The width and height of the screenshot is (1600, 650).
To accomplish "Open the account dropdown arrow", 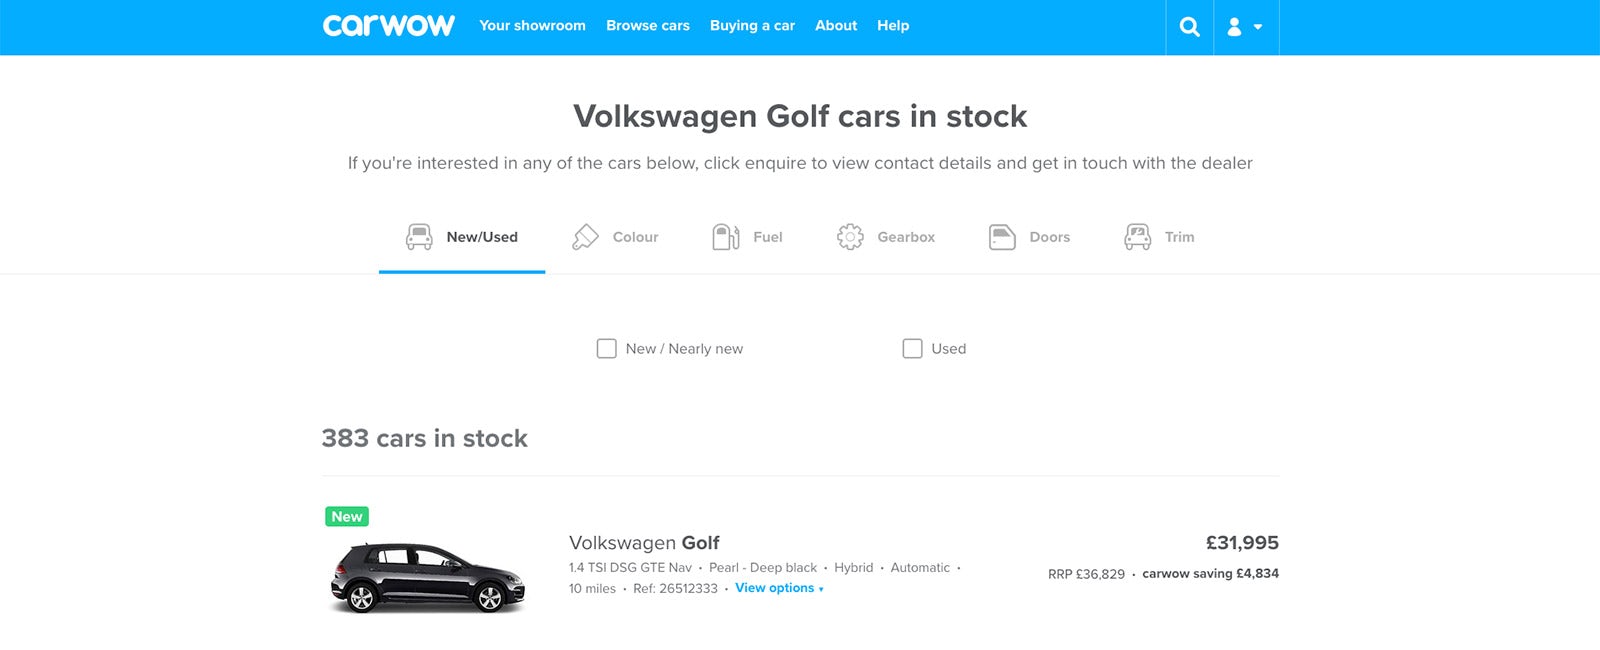I will pos(1258,27).
